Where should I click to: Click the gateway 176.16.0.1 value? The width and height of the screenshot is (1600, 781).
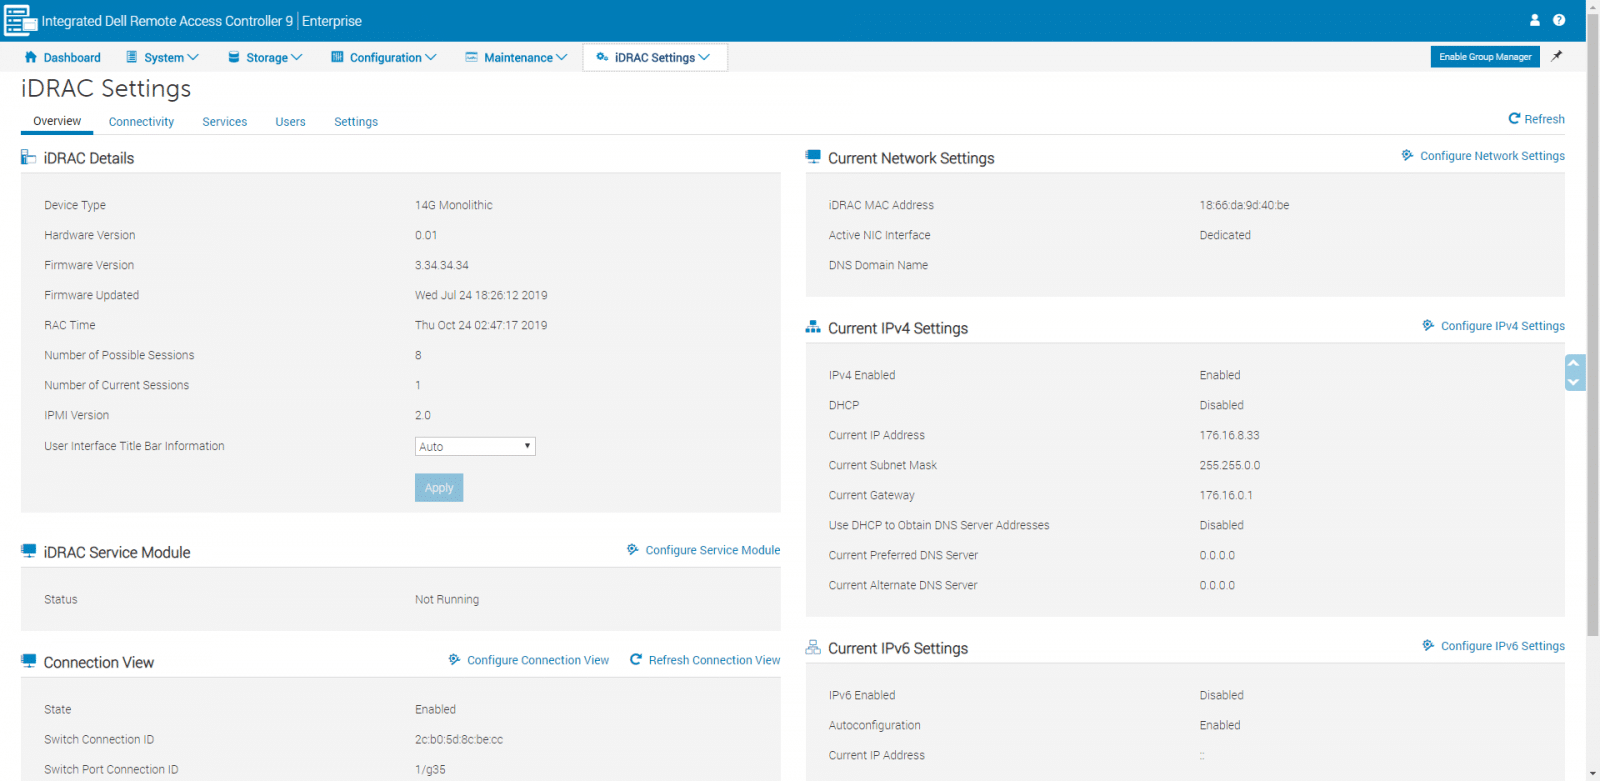click(1226, 495)
